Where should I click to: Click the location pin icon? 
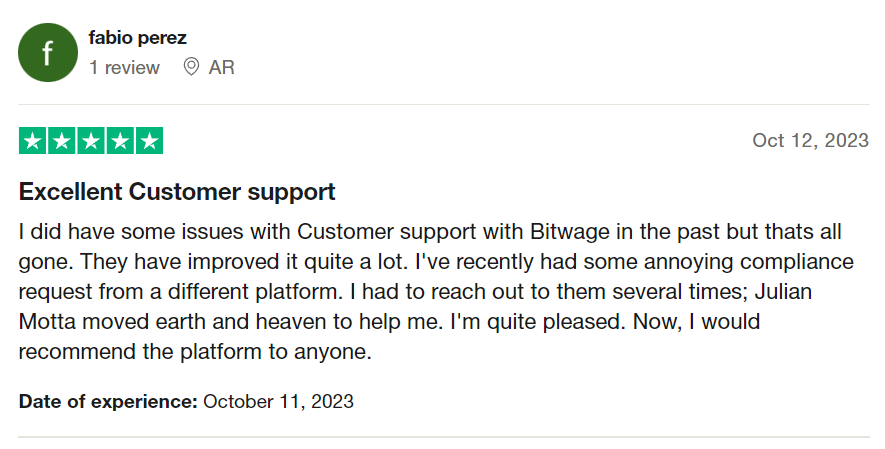click(191, 68)
